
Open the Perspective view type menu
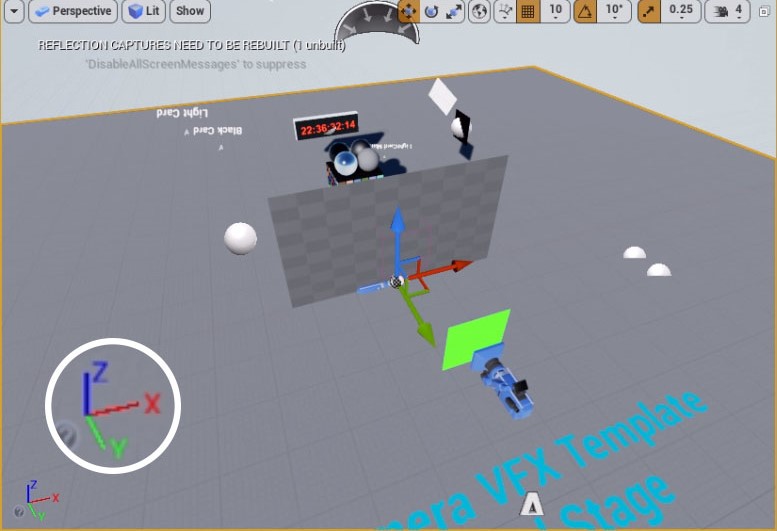(73, 11)
